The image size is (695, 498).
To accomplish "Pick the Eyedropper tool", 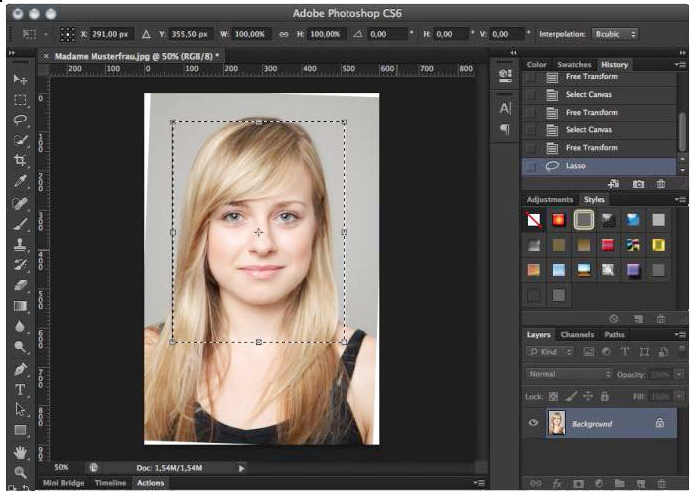I will 20,181.
